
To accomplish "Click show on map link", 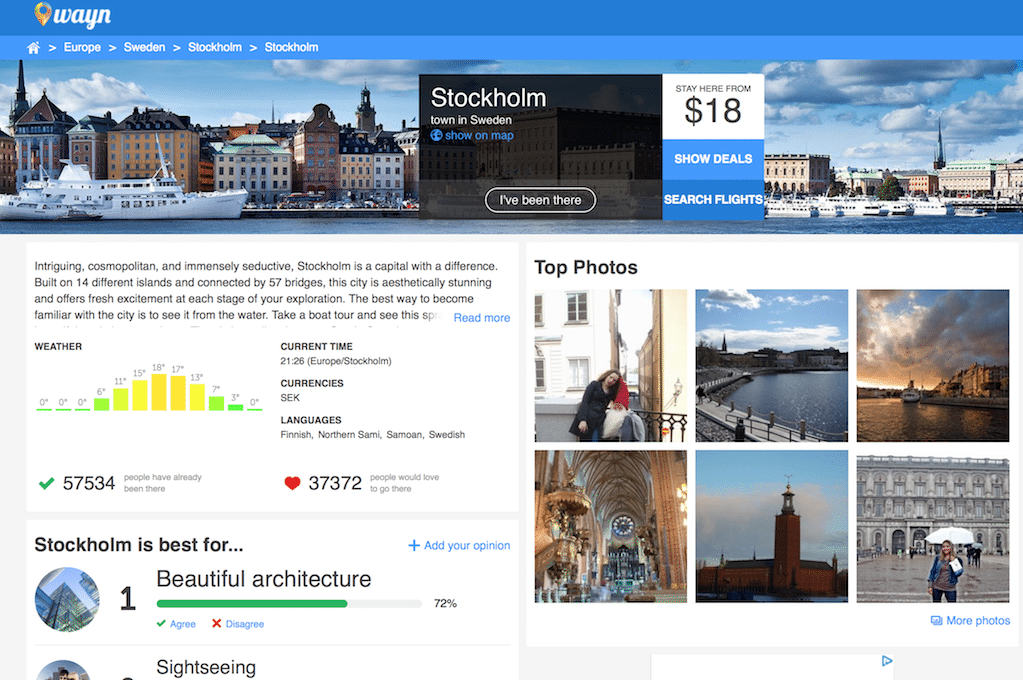I will 479,135.
